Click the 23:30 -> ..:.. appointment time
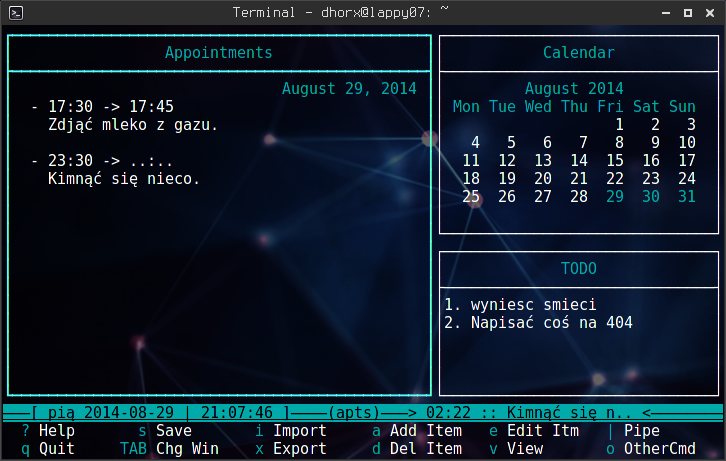This screenshot has height=461, width=726. [110, 161]
